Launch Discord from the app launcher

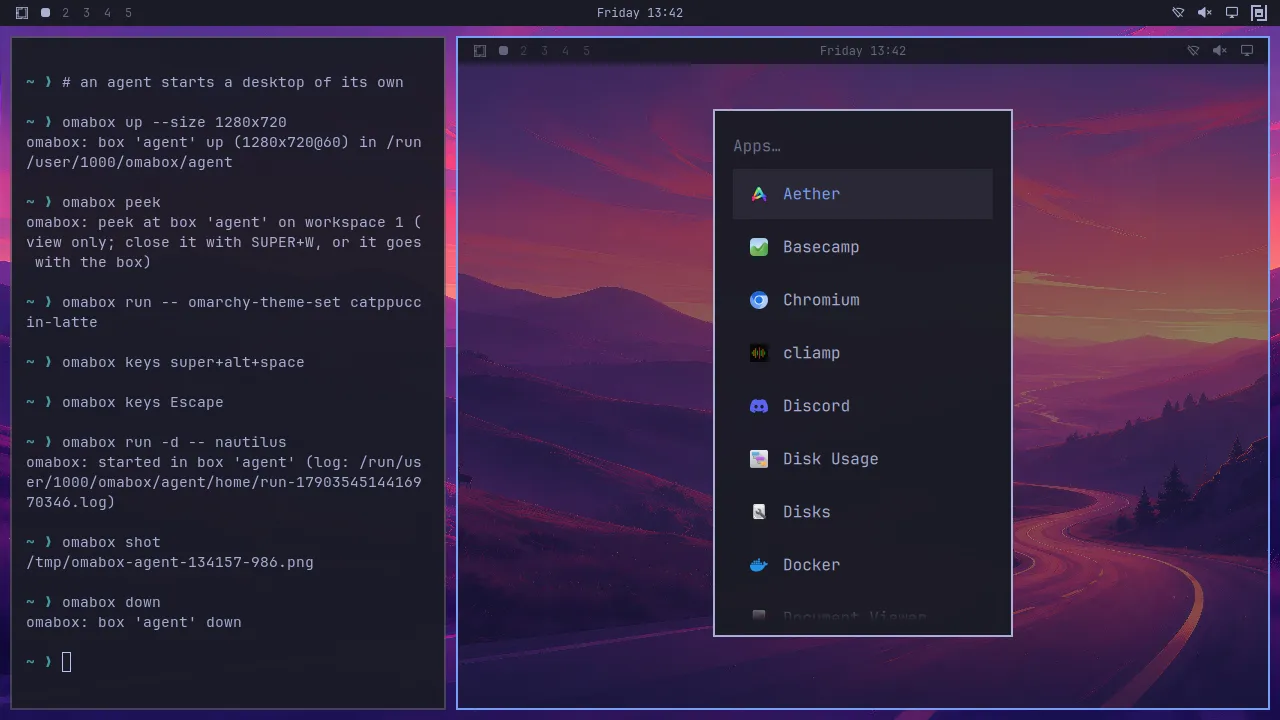point(863,406)
